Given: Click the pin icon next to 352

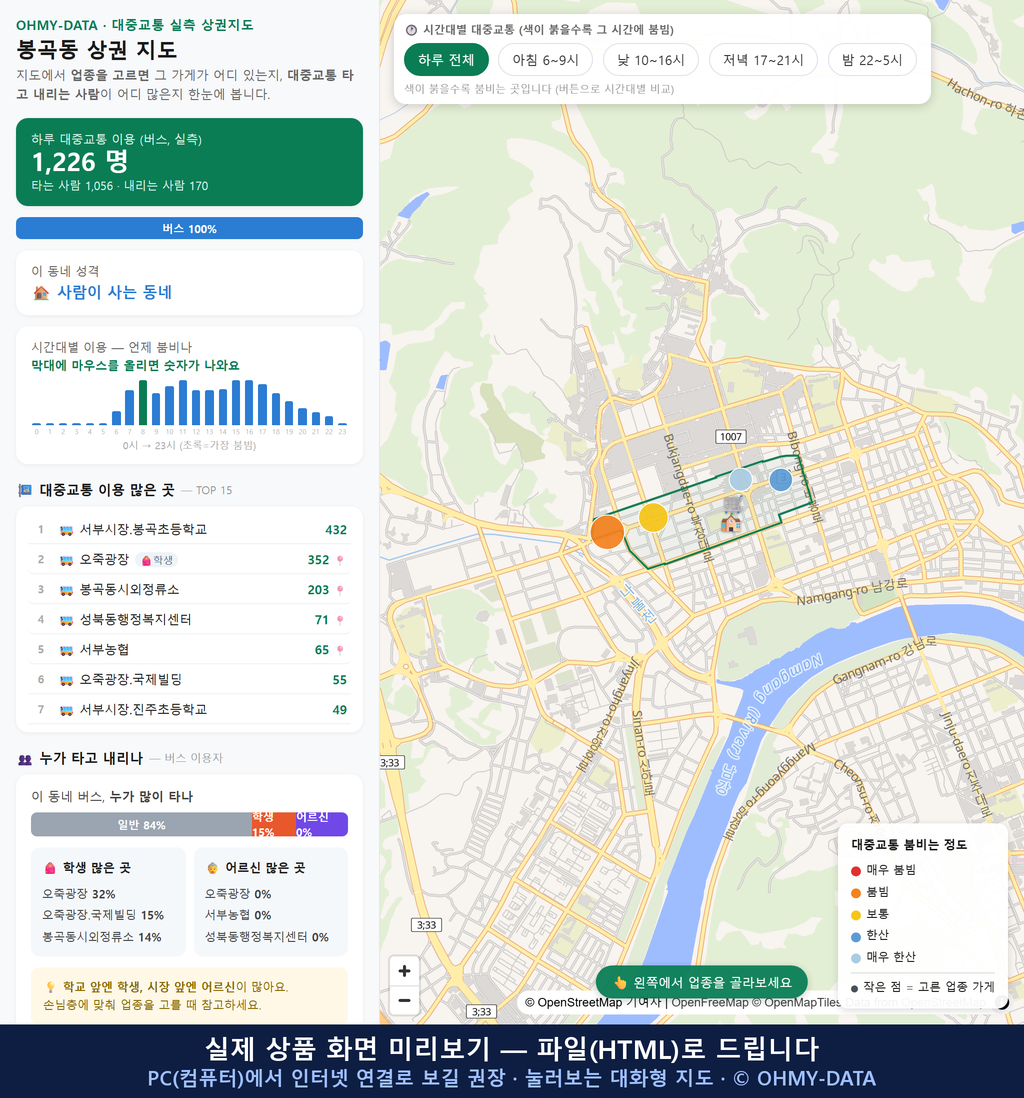Looking at the screenshot, I should [340, 560].
